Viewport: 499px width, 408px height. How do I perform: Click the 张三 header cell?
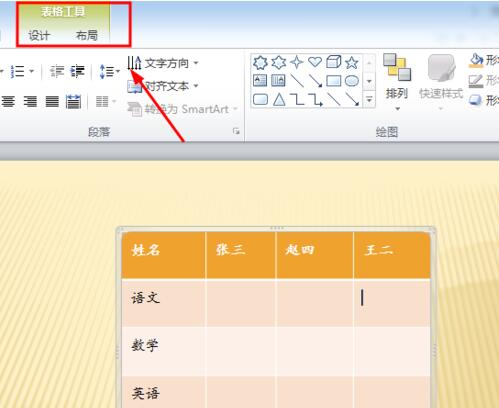(241, 255)
